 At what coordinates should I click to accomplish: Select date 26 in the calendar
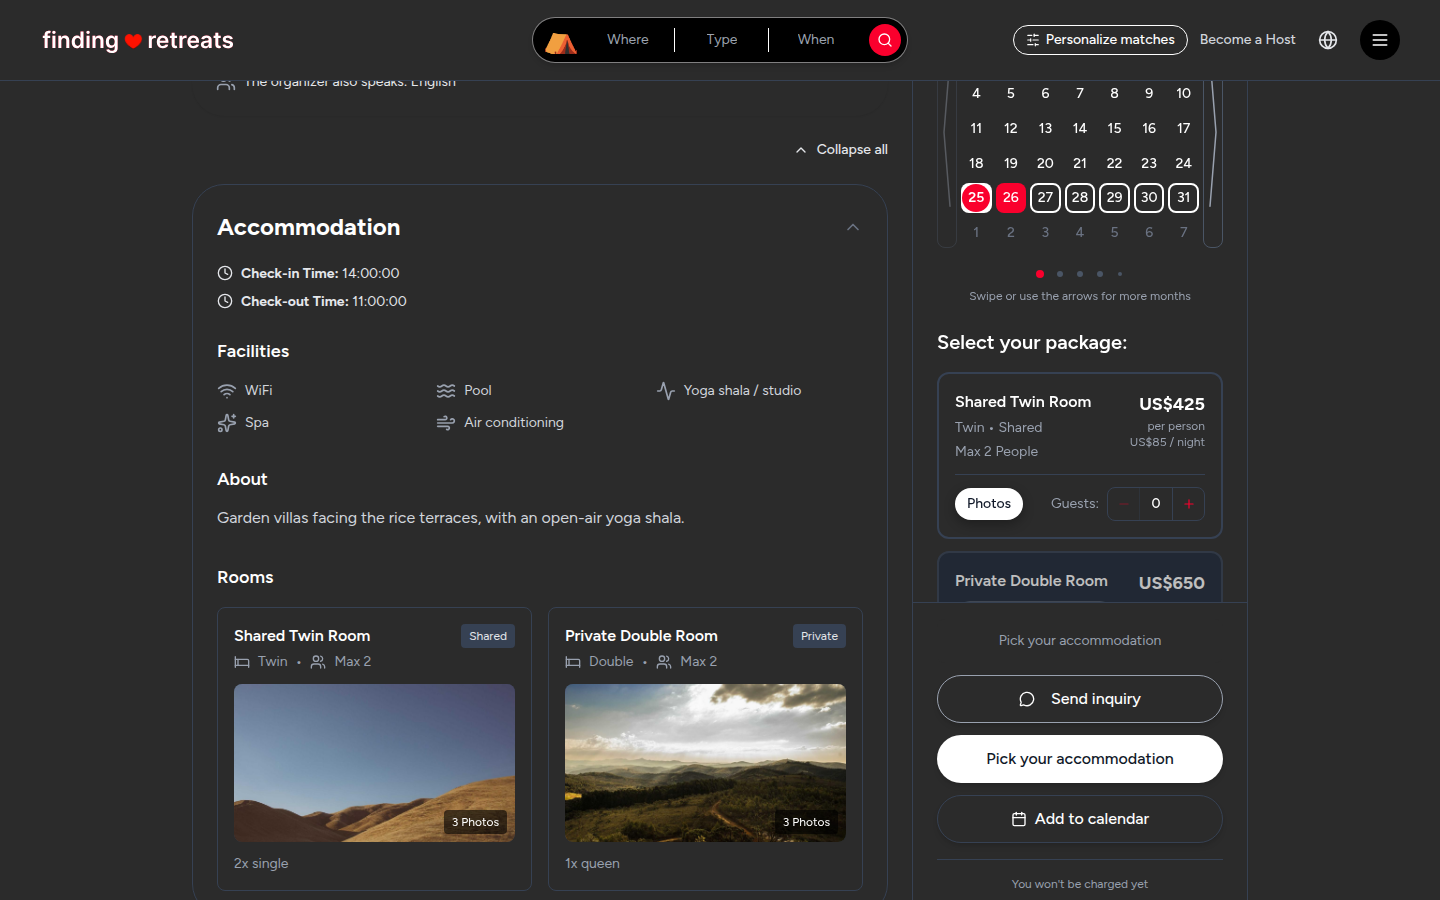[x=1011, y=198]
